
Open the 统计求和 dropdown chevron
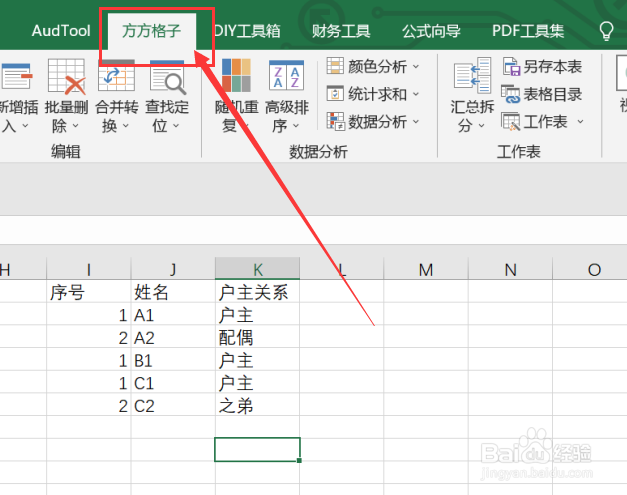(x=416, y=94)
